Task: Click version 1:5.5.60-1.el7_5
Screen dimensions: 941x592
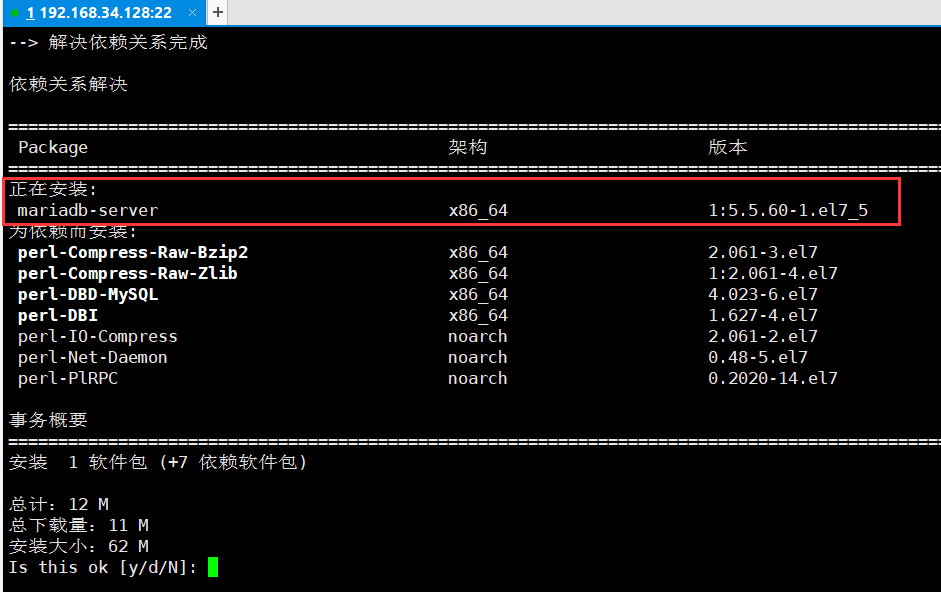Action: pos(788,211)
